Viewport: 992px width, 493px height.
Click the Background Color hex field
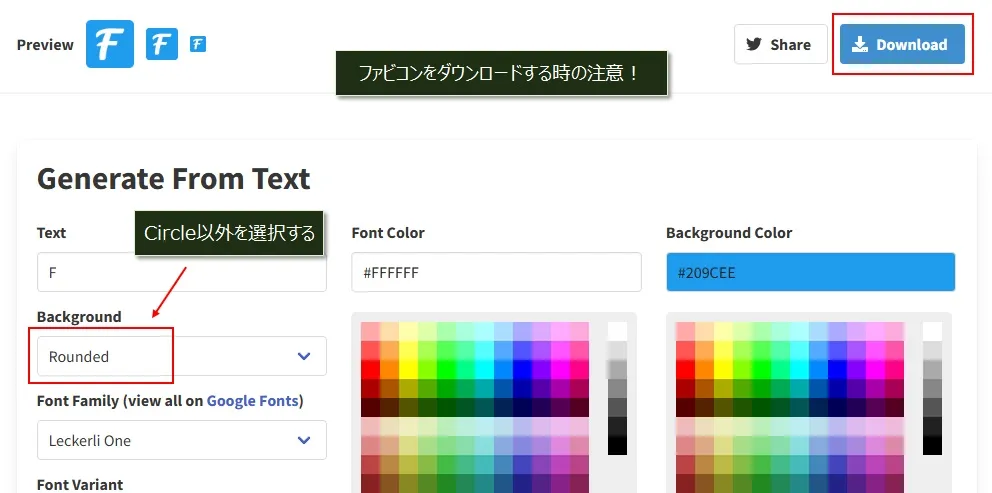click(810, 272)
